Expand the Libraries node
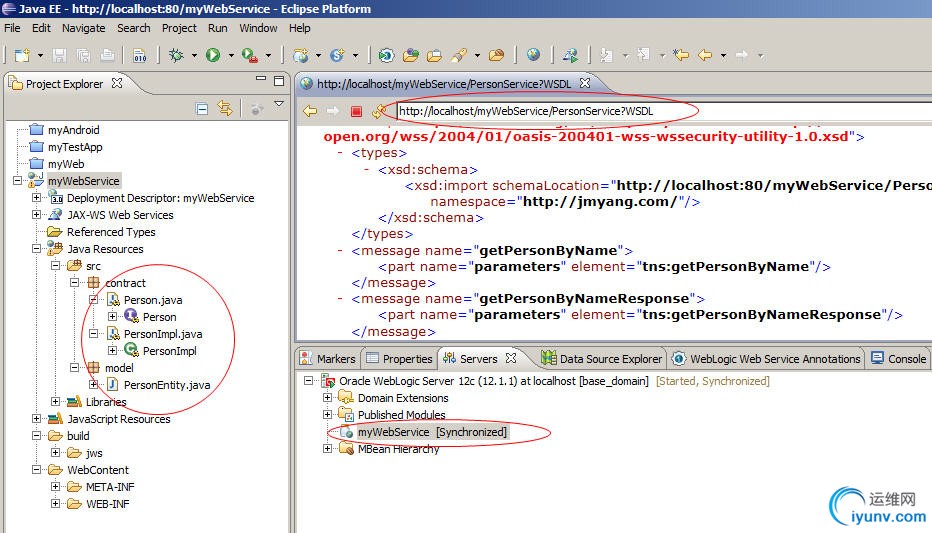Screen dimensions: 932x533 pos(56,402)
